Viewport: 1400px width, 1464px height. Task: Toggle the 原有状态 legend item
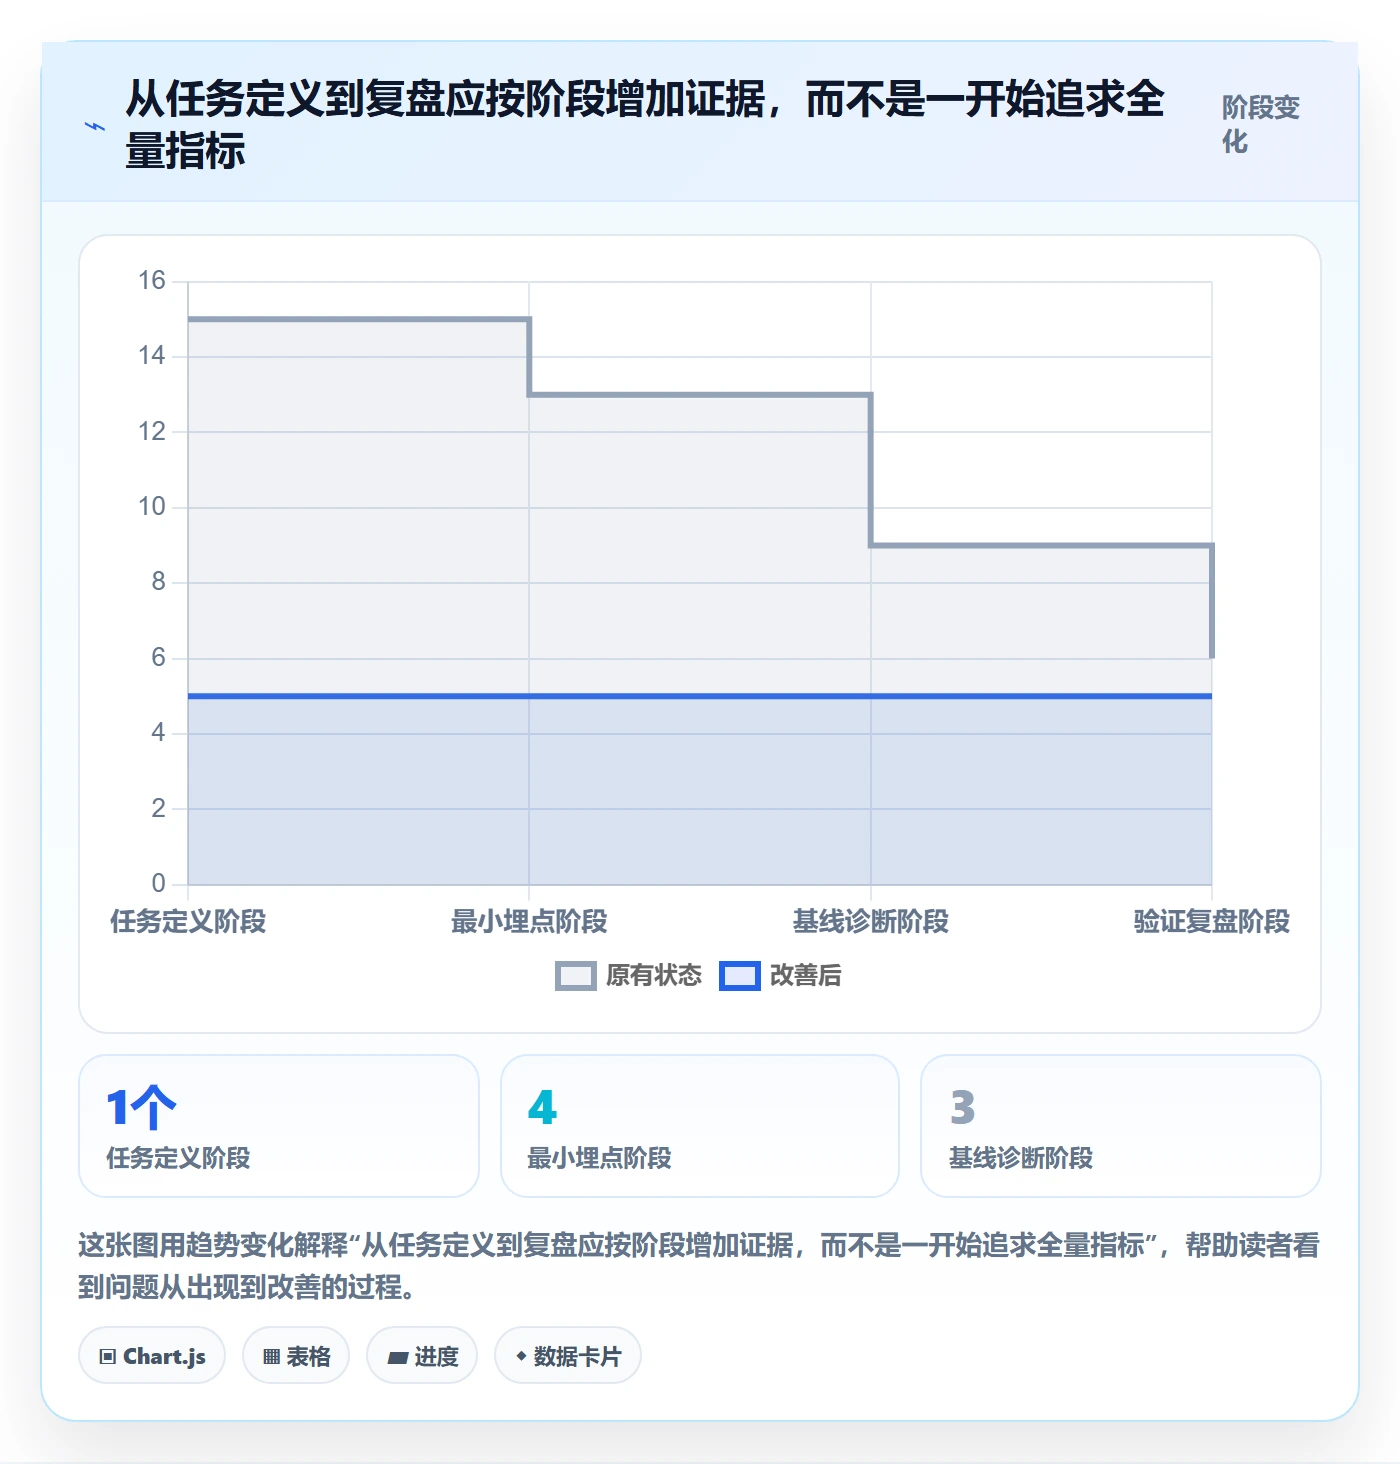(629, 975)
